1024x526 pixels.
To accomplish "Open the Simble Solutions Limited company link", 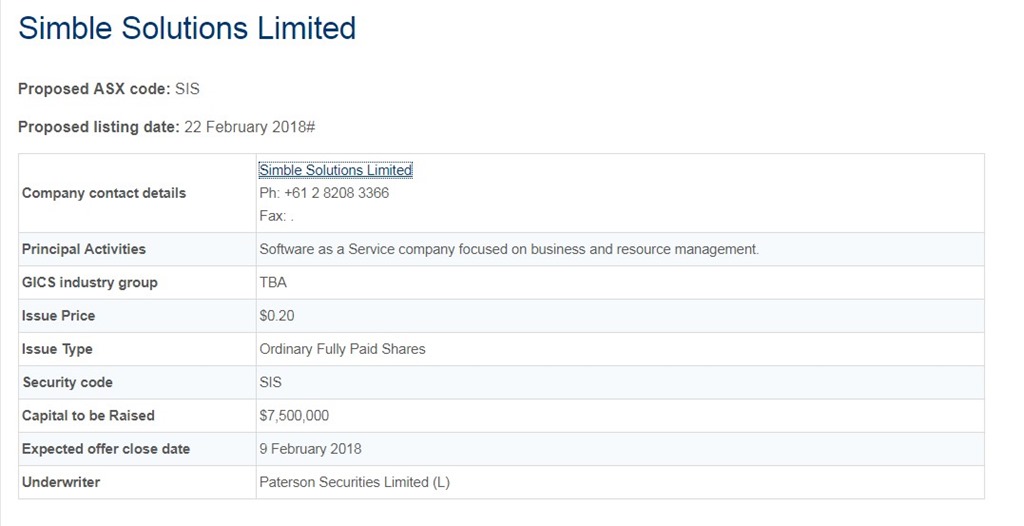I will [x=336, y=170].
